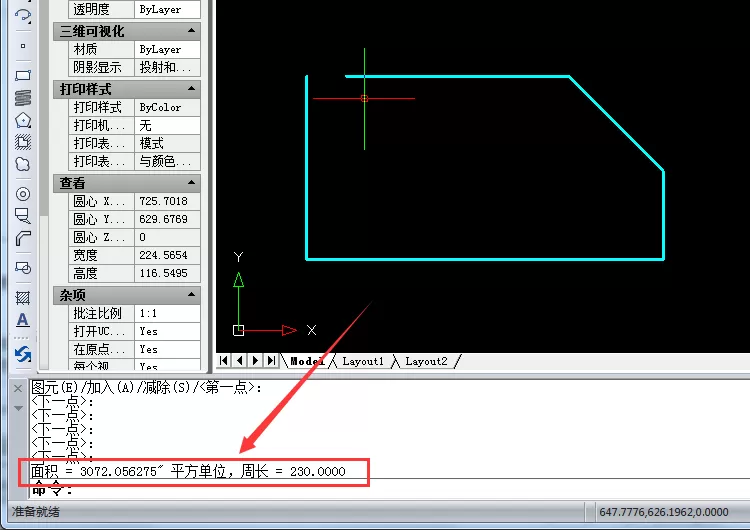Select the Boundary tool with hatched square
Image resolution: width=750 pixels, height=530 pixels.
coord(22,142)
